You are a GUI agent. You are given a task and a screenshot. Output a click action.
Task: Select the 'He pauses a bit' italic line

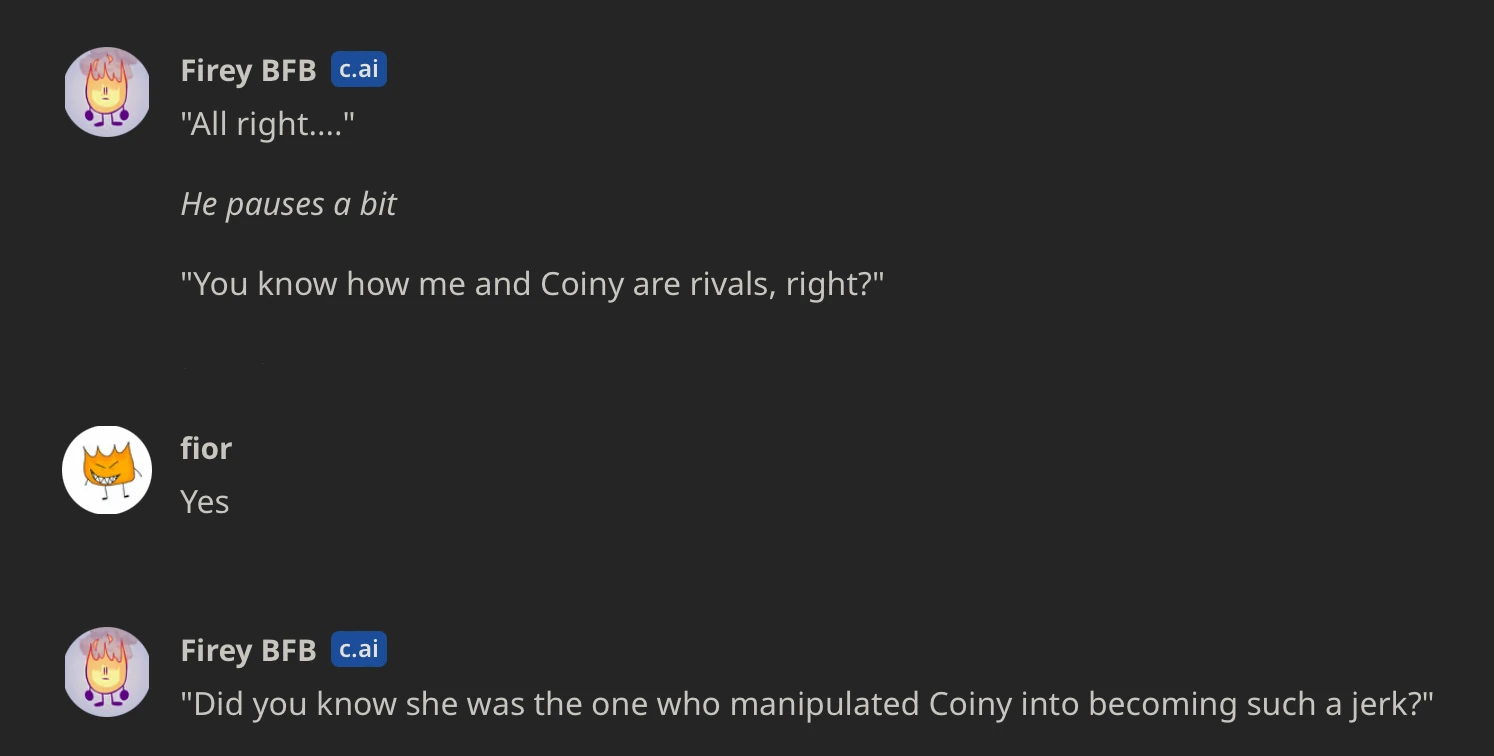288,204
